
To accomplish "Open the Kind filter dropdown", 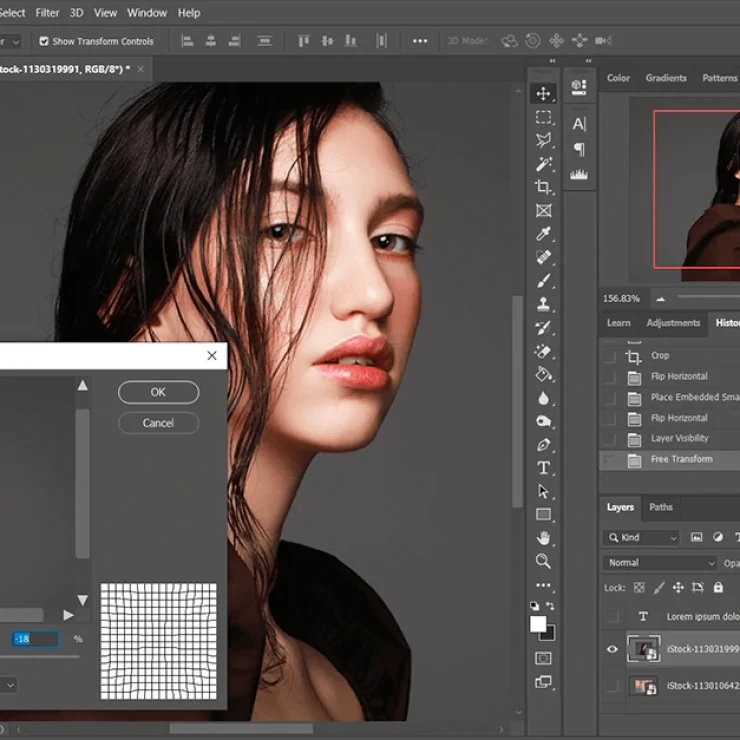I will pos(641,538).
